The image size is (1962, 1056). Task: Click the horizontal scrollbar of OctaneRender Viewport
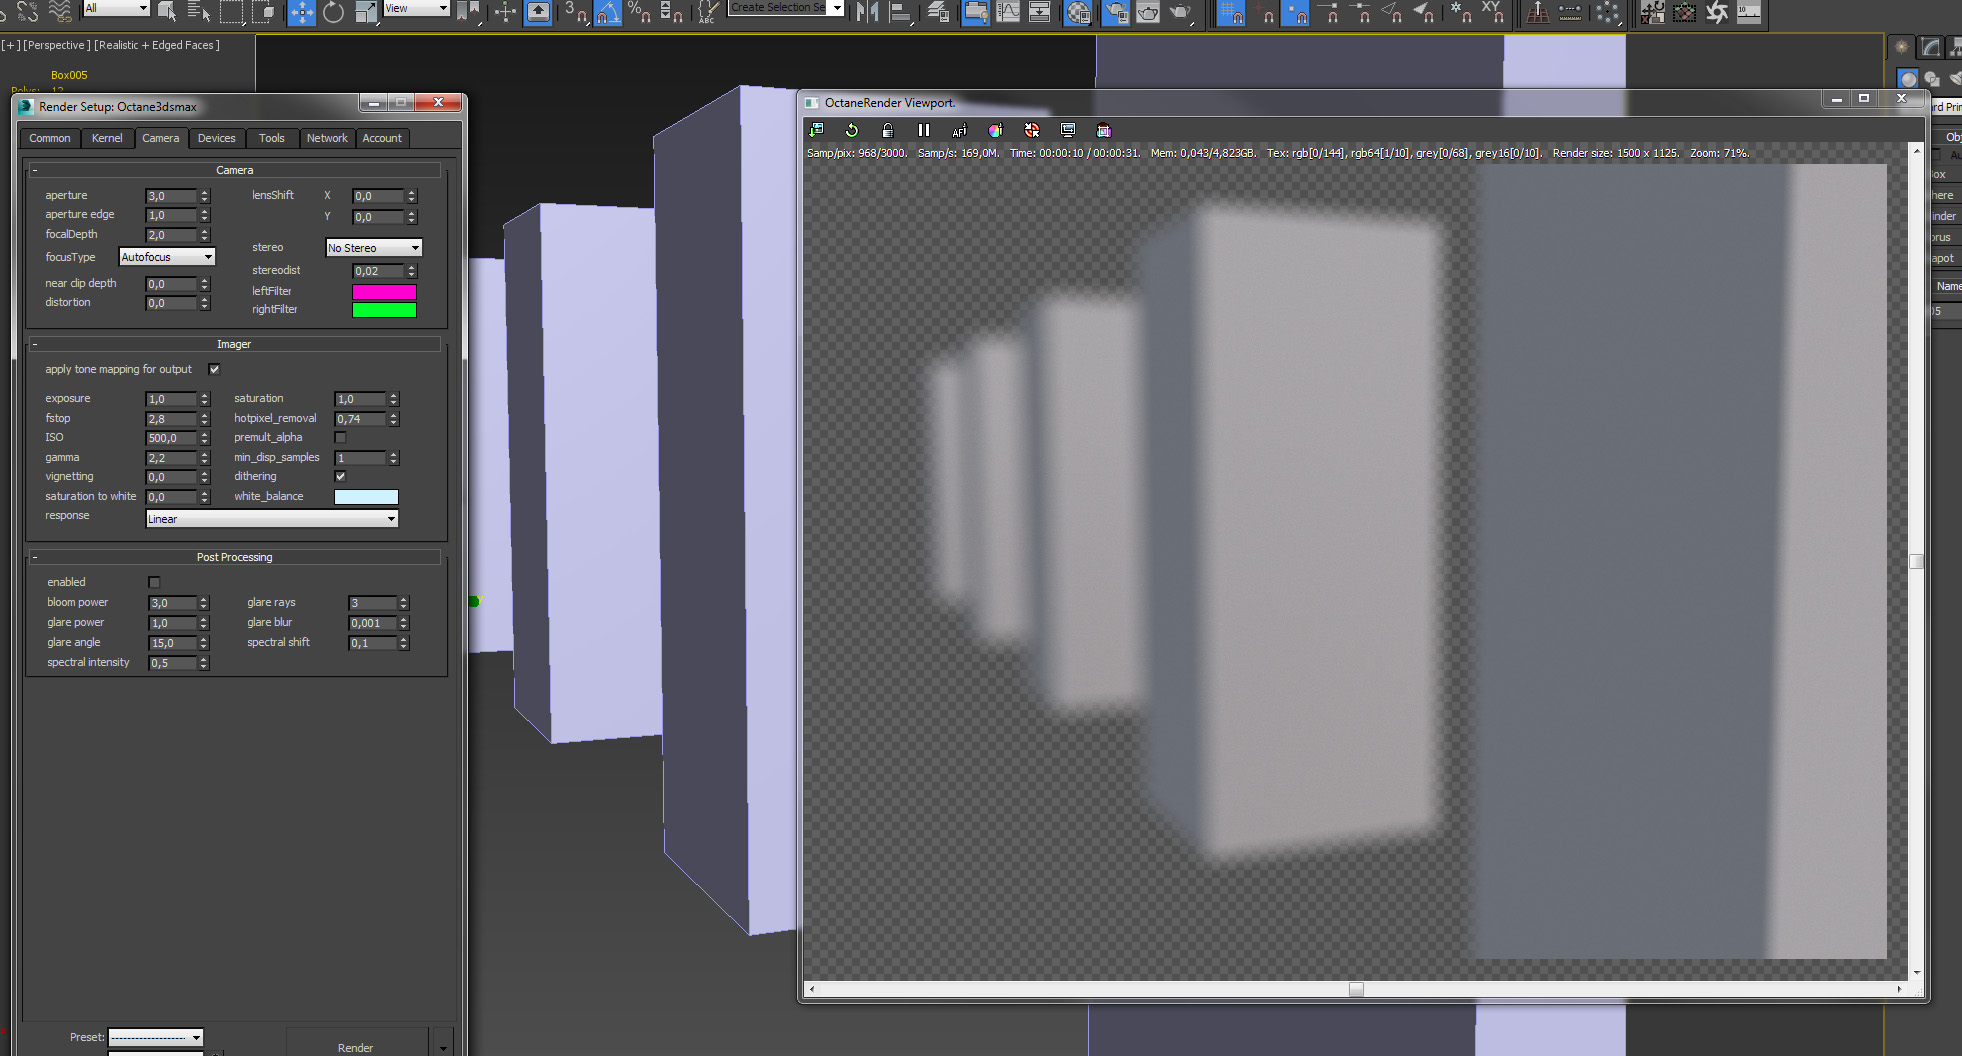[x=1356, y=989]
